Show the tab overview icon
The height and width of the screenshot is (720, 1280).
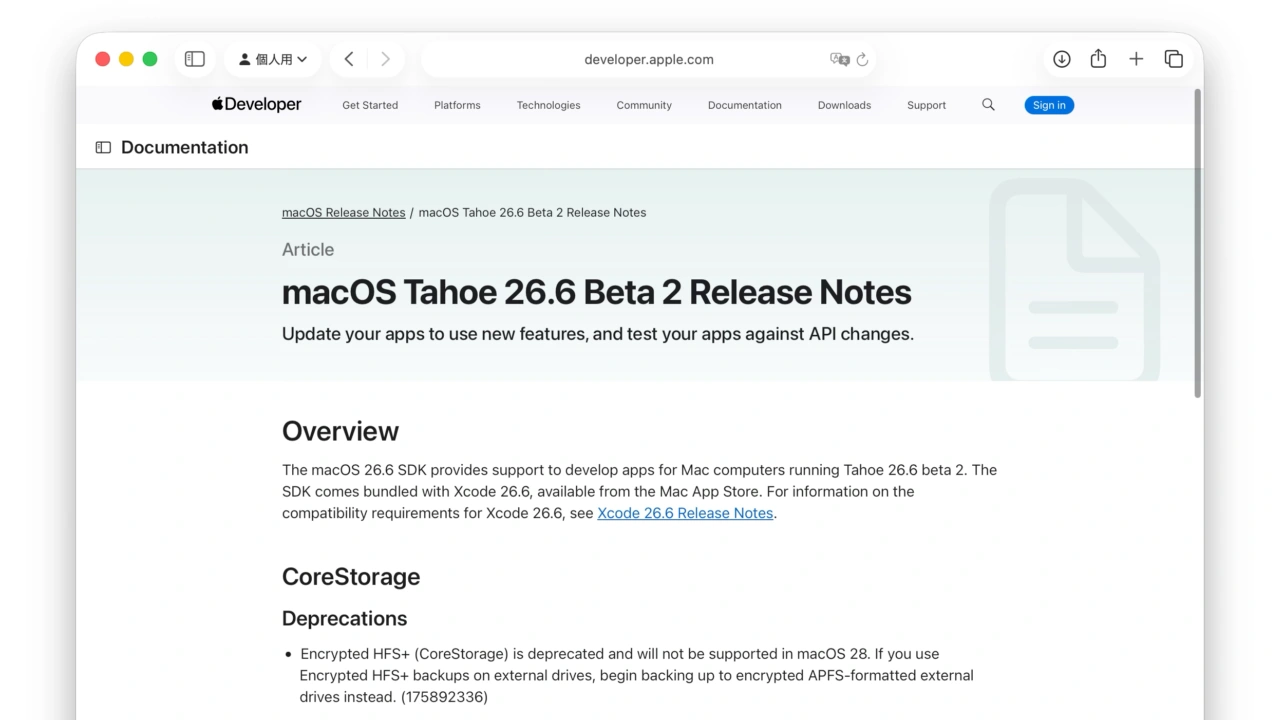point(1174,59)
